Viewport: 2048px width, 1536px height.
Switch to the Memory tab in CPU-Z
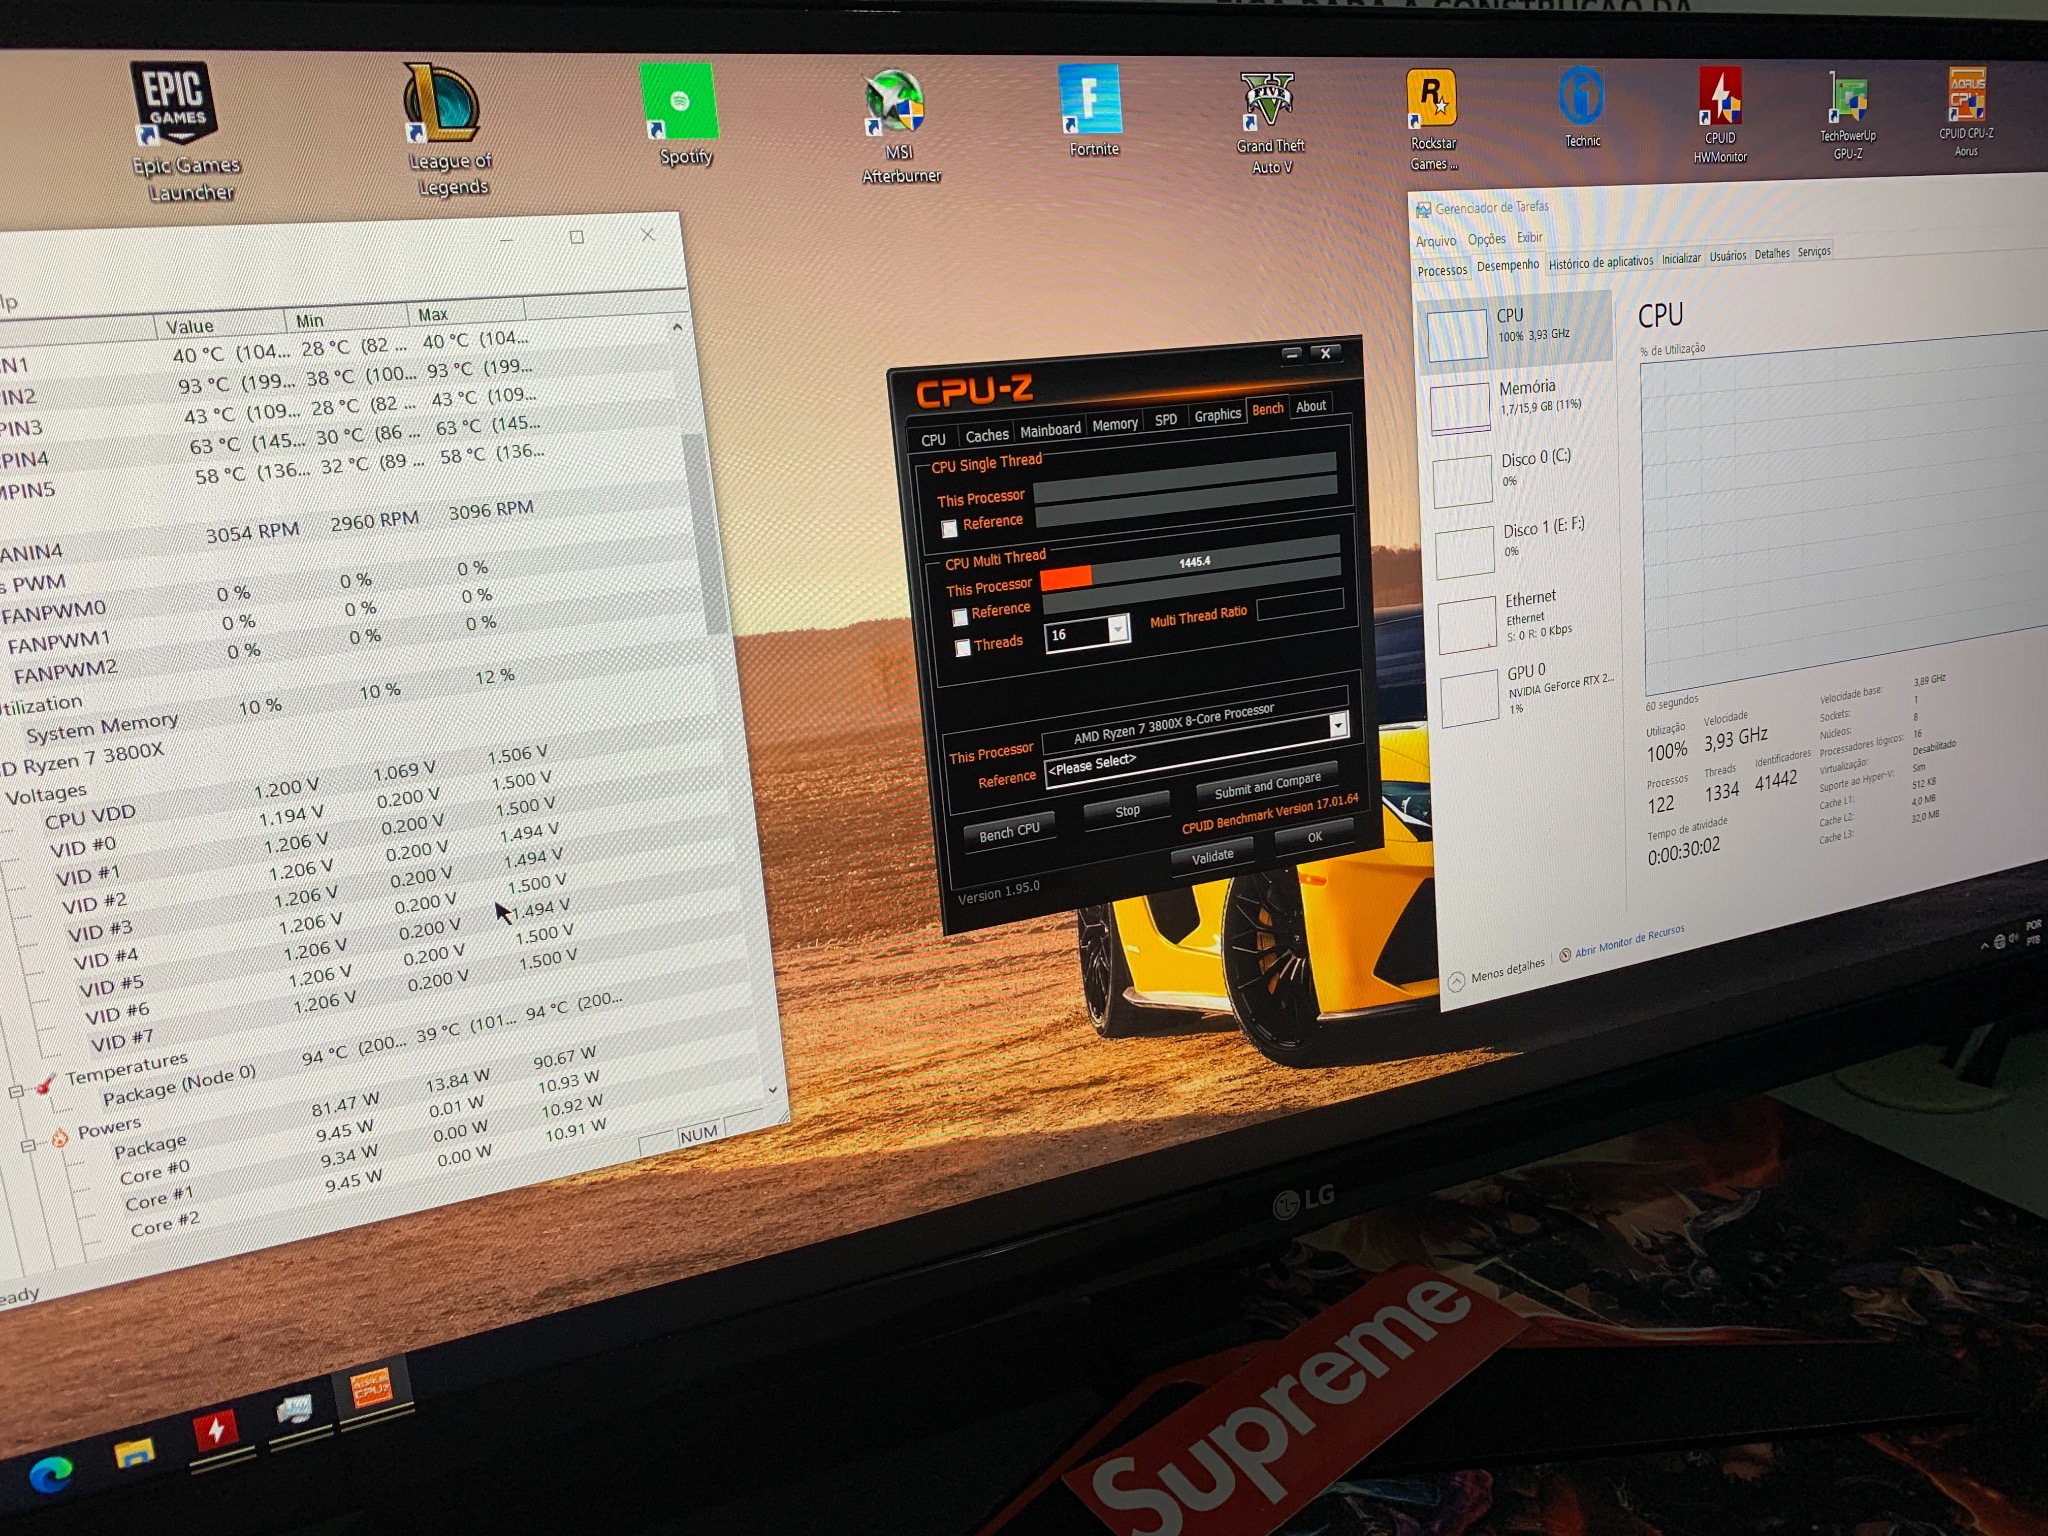pyautogui.click(x=1114, y=424)
